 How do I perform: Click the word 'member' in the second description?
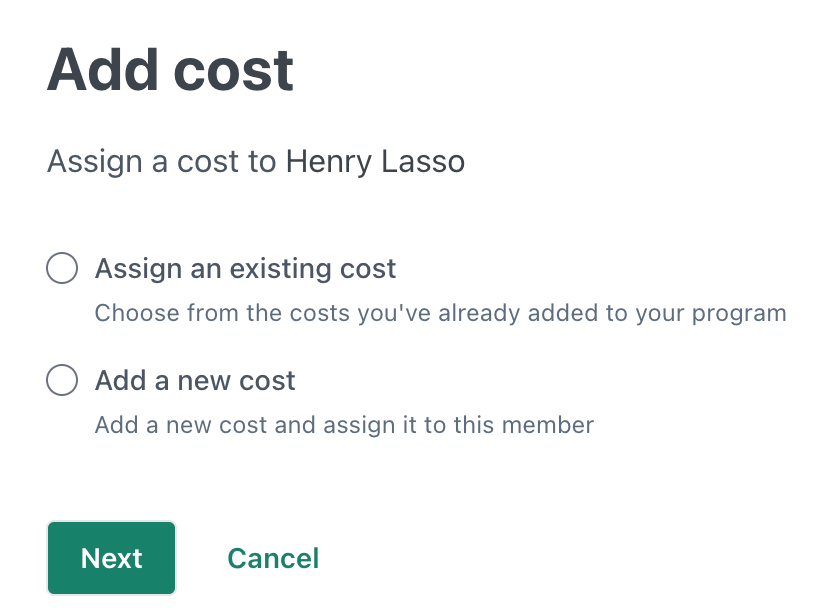coord(554,425)
